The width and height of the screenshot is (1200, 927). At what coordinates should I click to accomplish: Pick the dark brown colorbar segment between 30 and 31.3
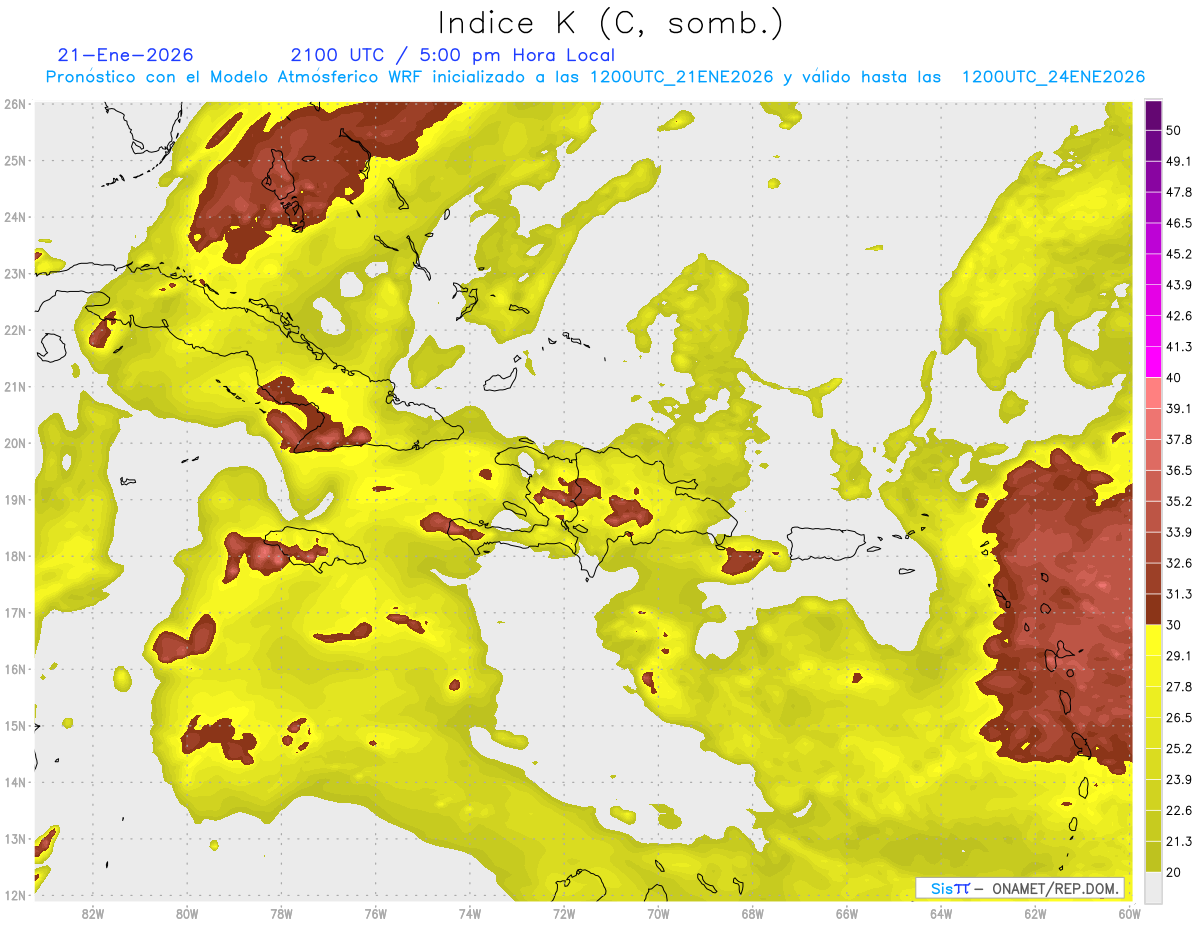(1153, 609)
